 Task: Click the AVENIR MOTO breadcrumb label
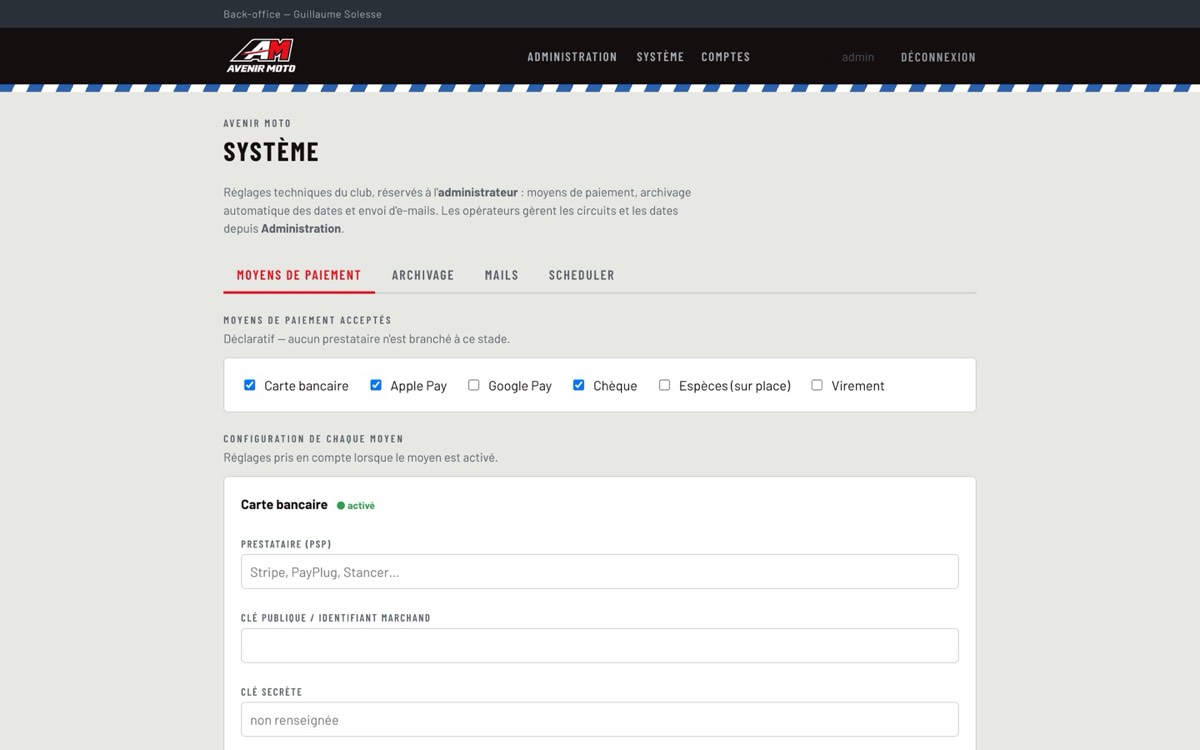click(258, 123)
